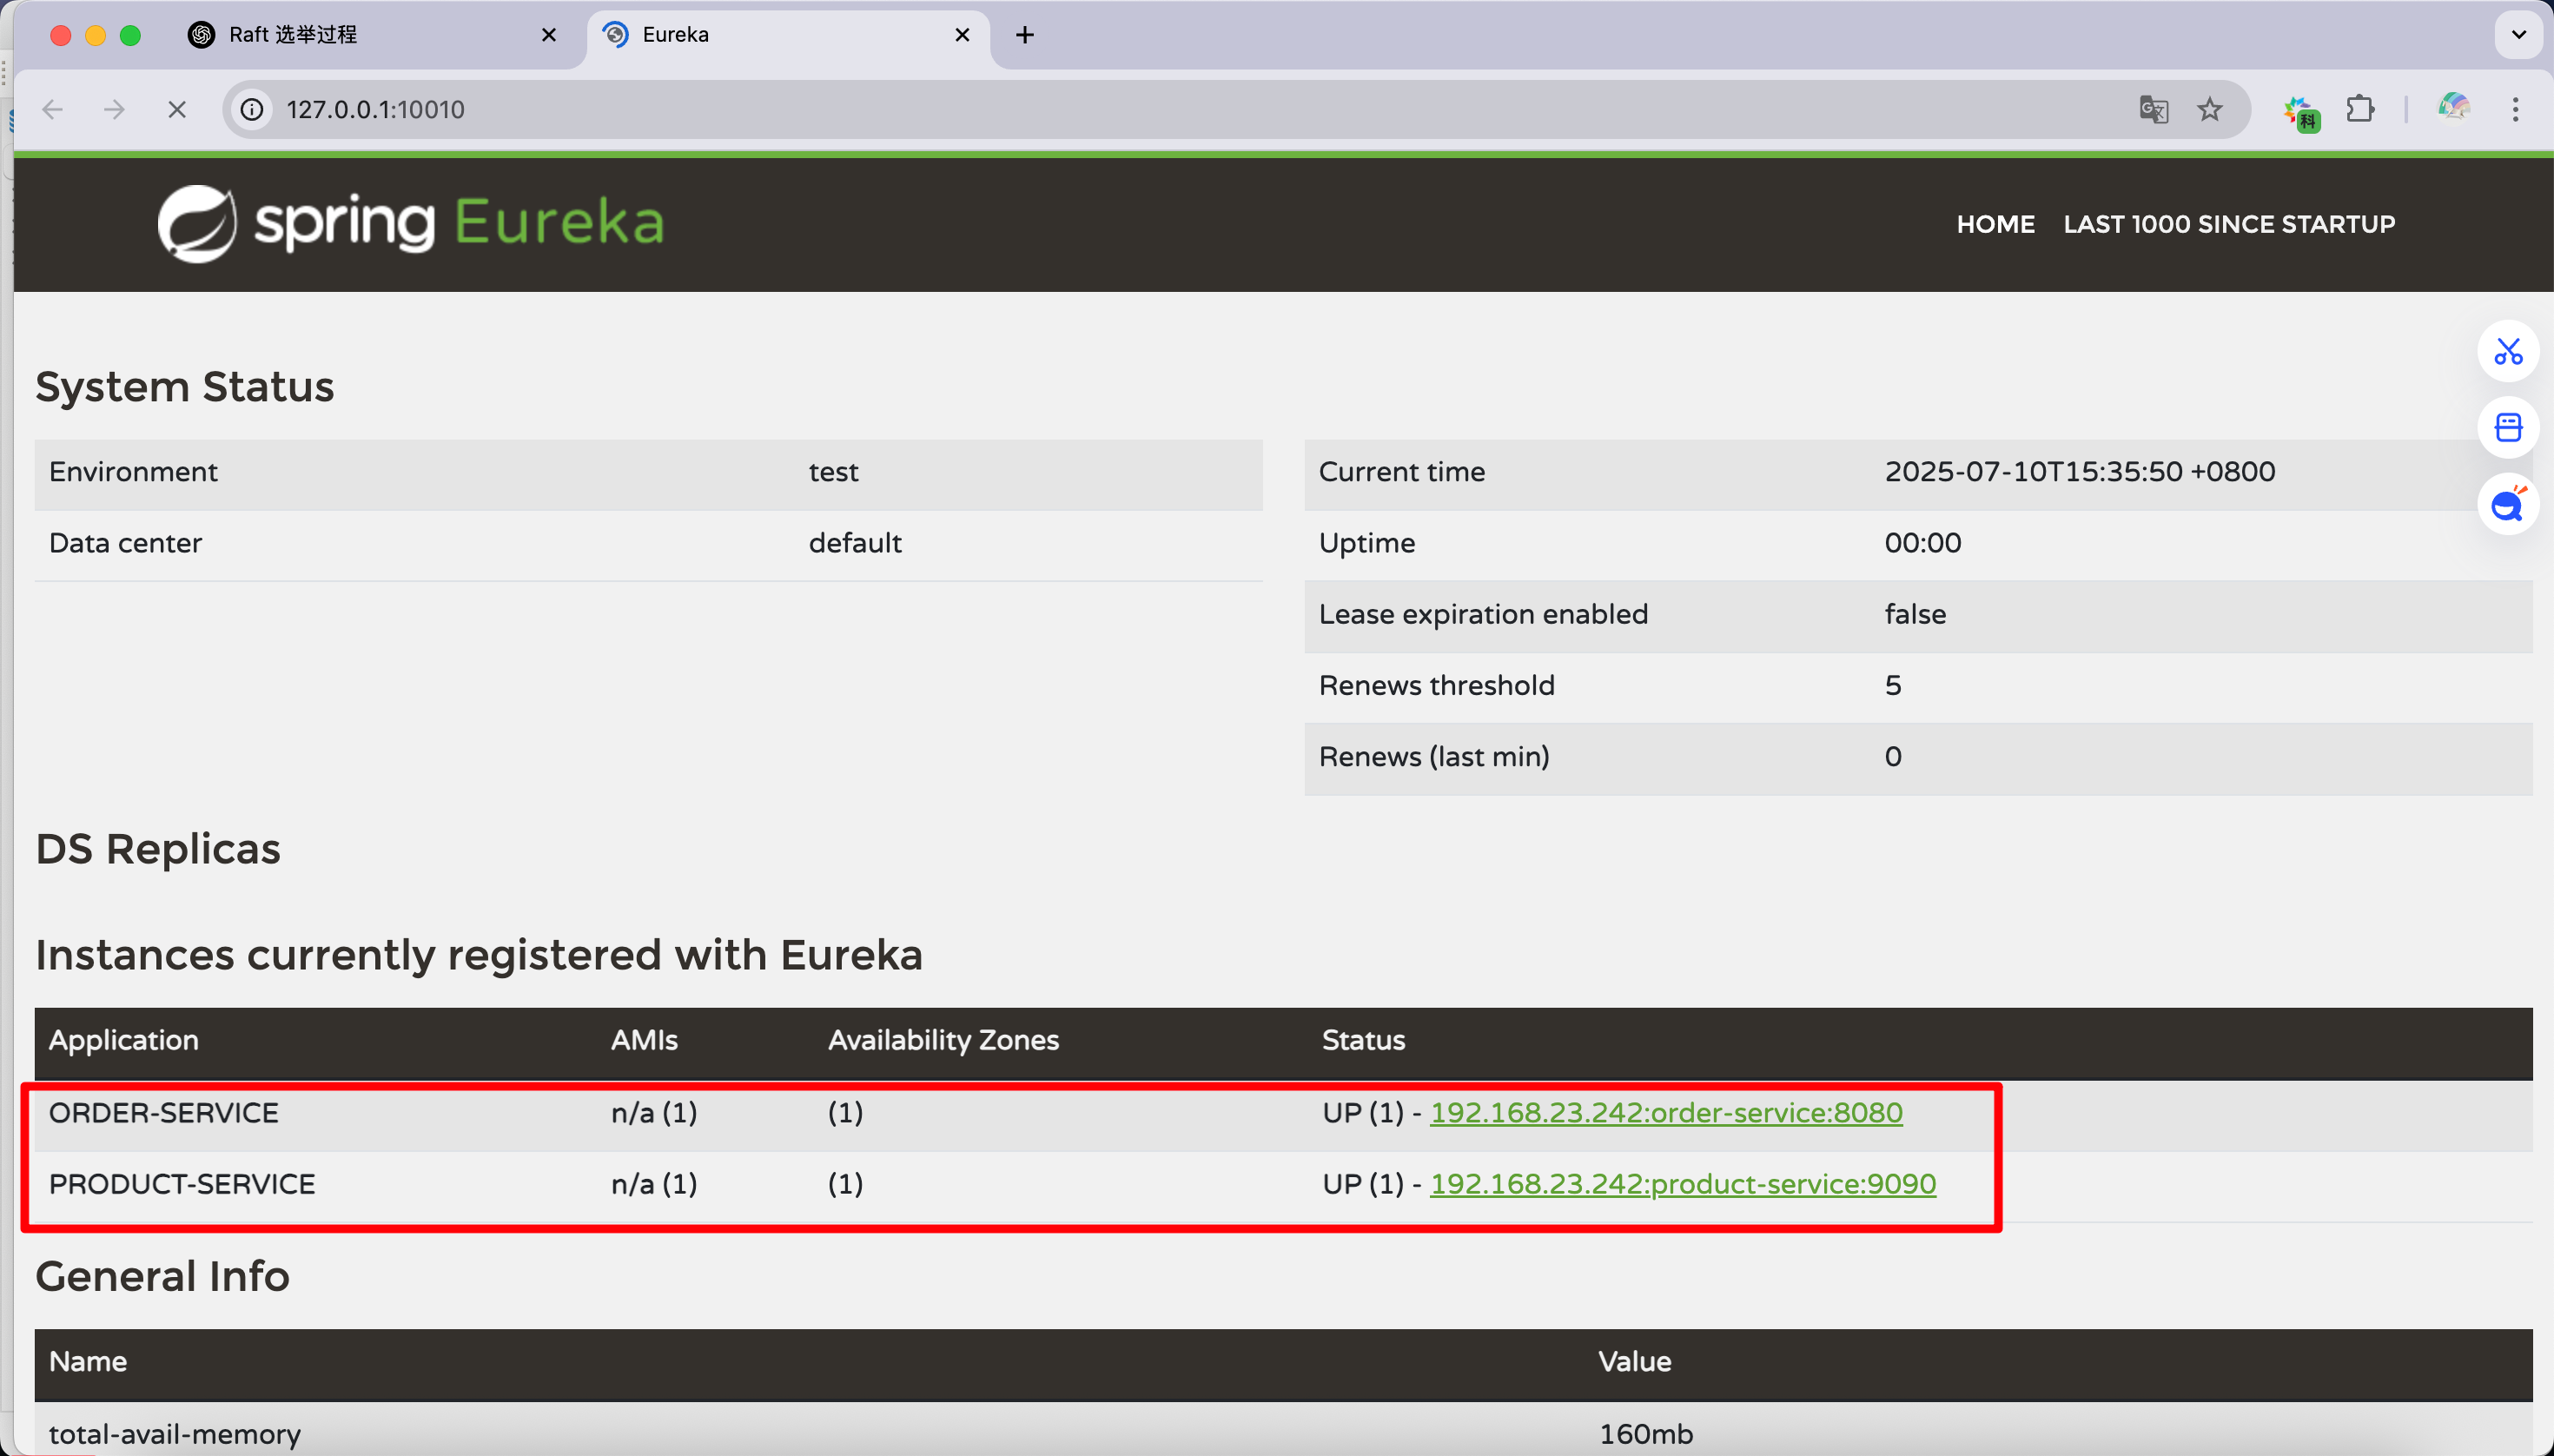The height and width of the screenshot is (1456, 2554).
Task: Open site information icon in address bar
Action: click(x=252, y=109)
